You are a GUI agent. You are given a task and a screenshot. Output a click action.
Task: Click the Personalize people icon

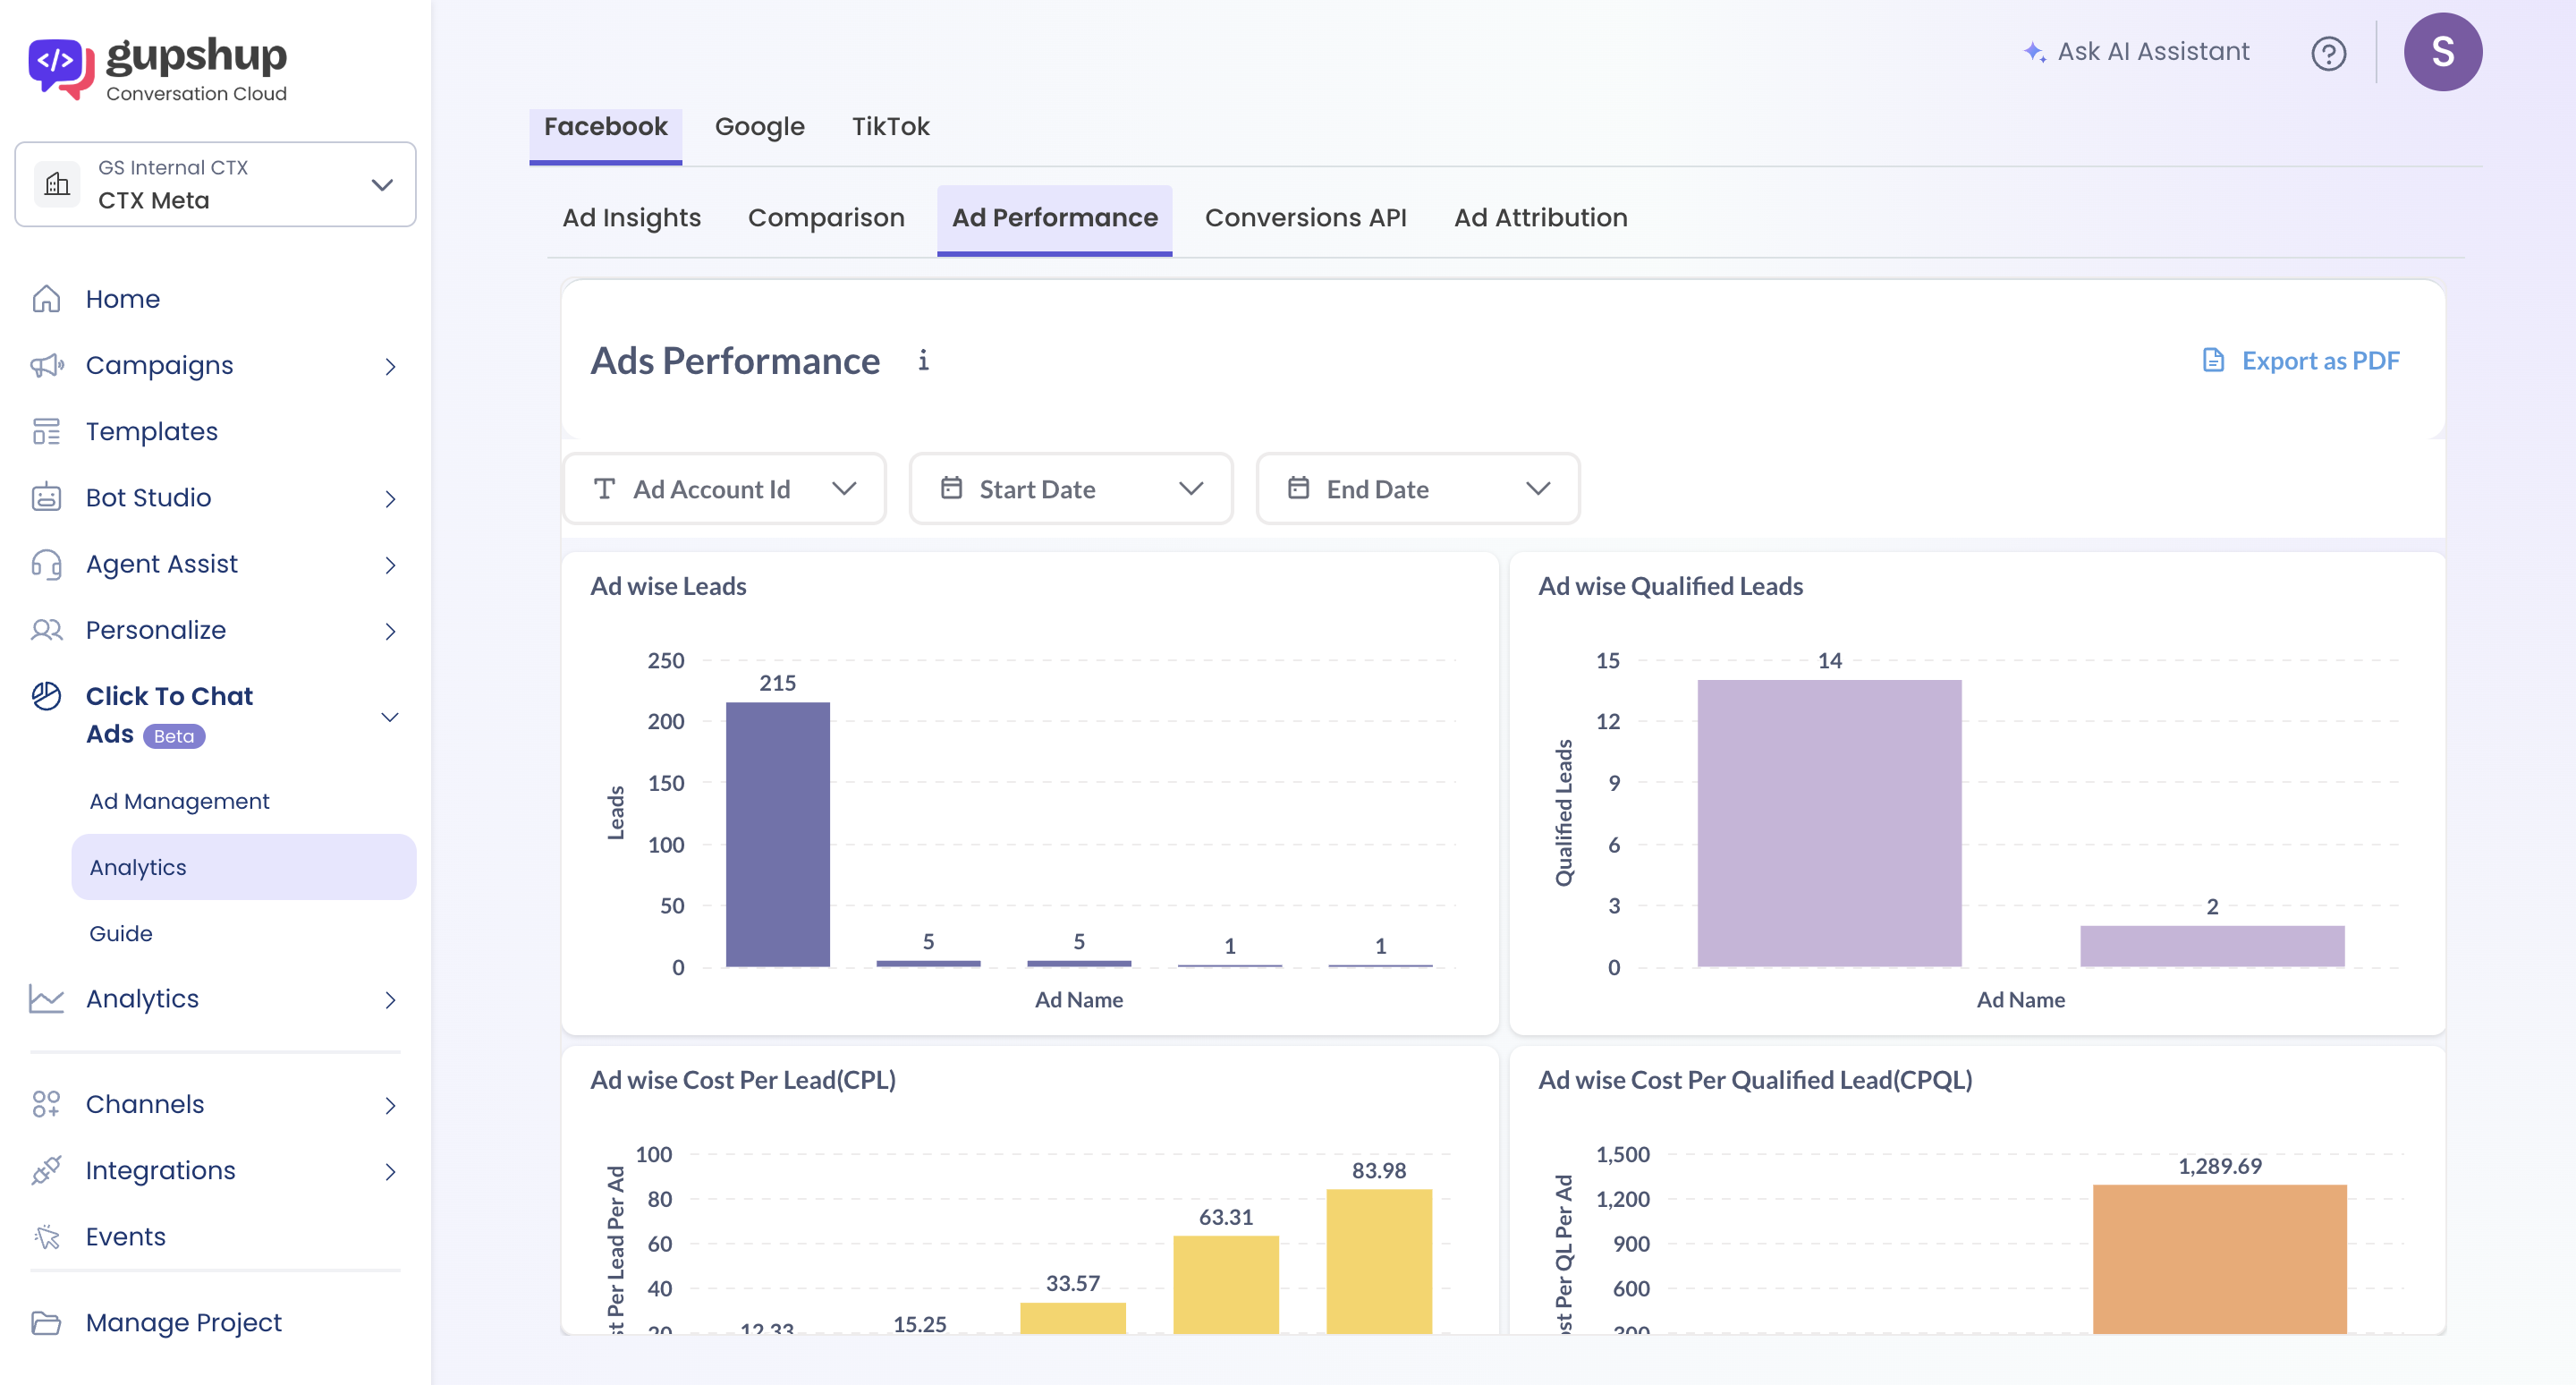pyautogui.click(x=46, y=630)
